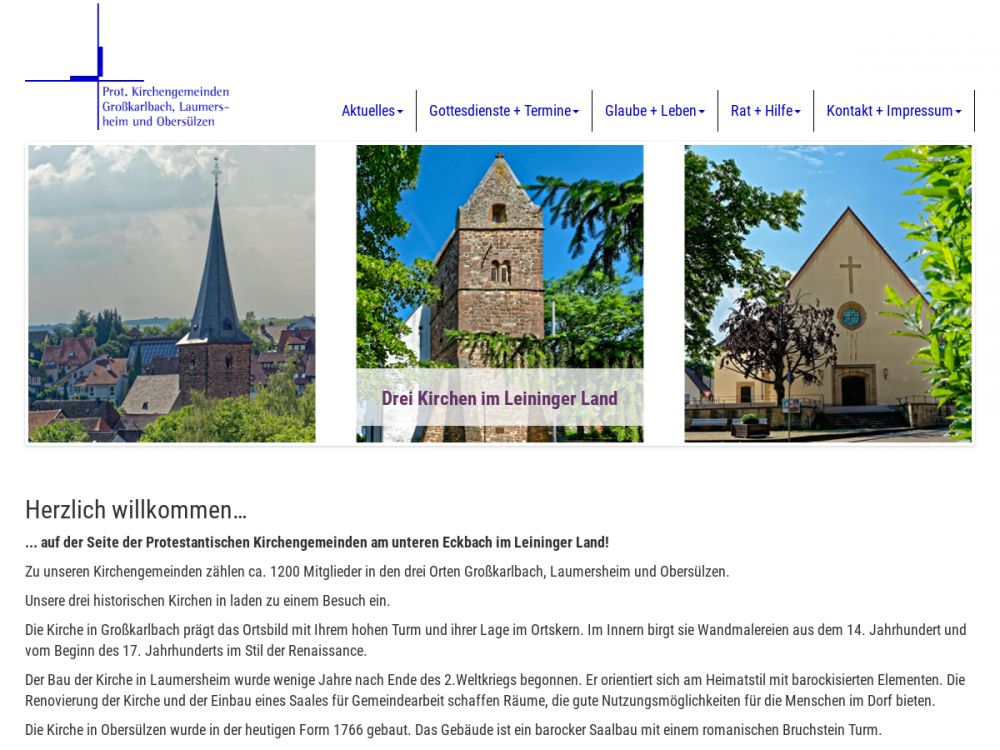
Task: Select the Glaube + Leben menu item
Action: [650, 111]
